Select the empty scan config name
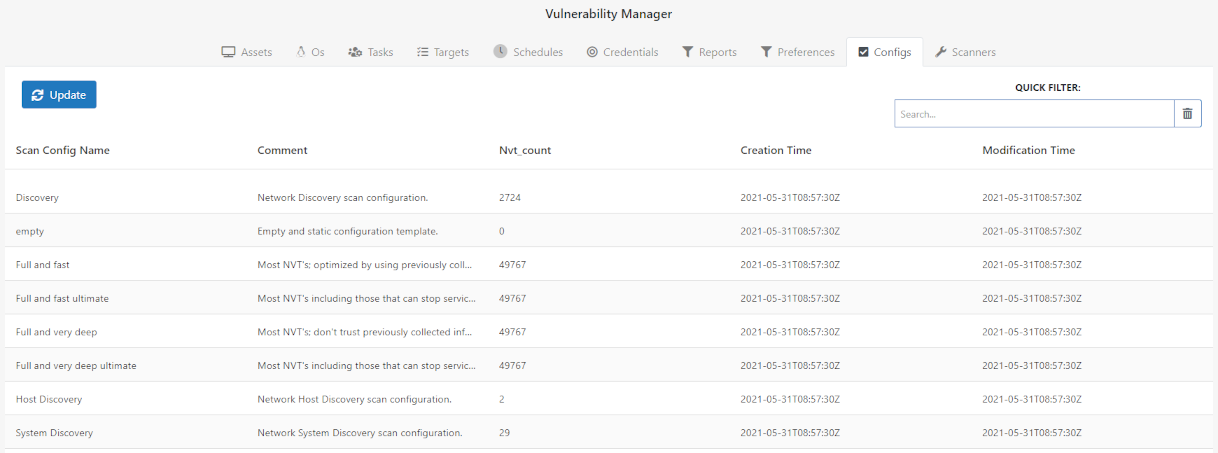This screenshot has width=1218, height=453. tap(30, 231)
